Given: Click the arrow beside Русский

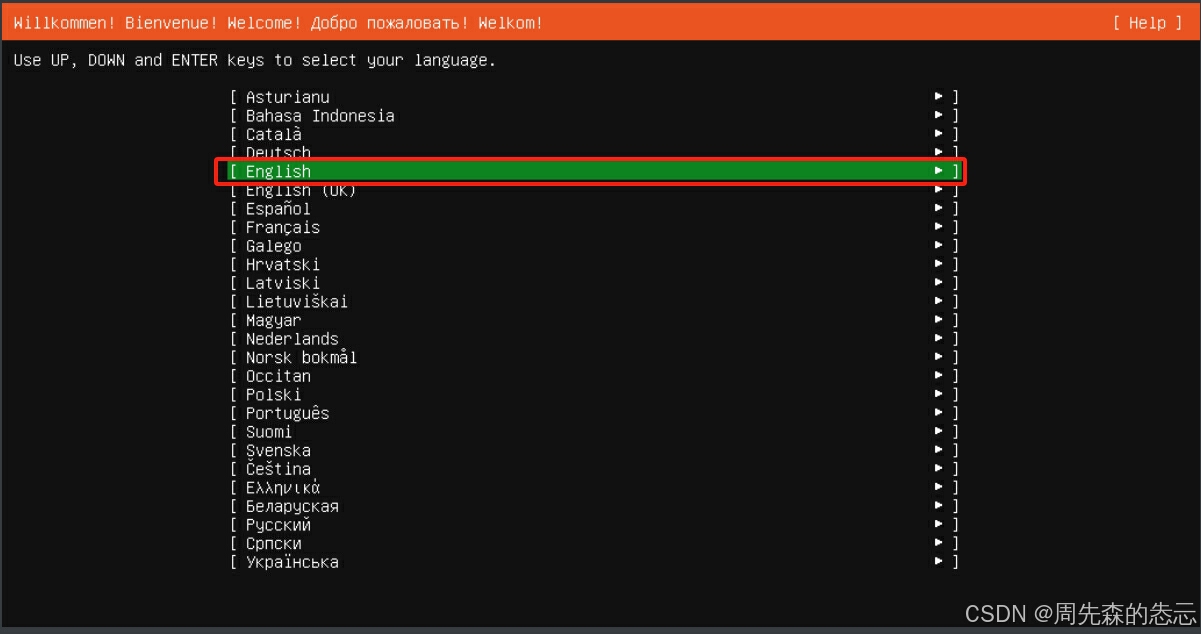Looking at the screenshot, I should [x=939, y=525].
